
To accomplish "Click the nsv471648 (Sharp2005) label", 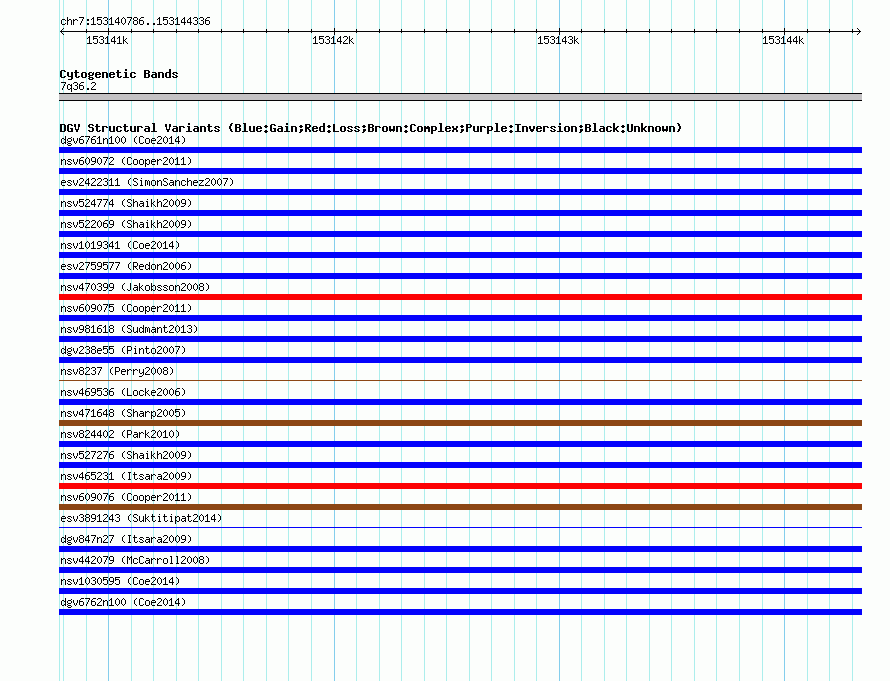I will (123, 413).
